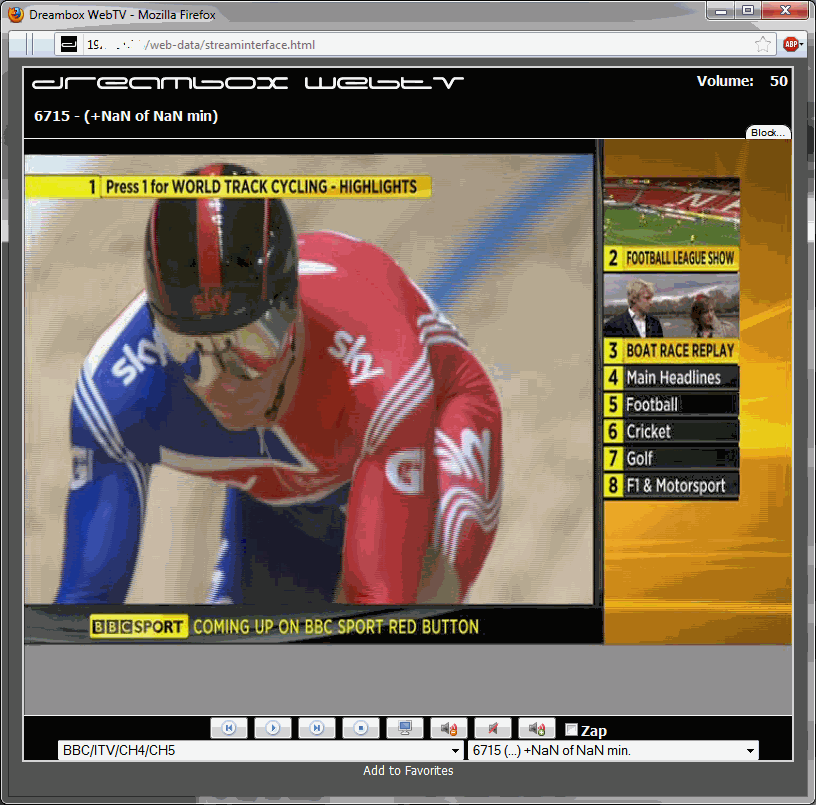Click the Dreambox WebTV logo
The width and height of the screenshot is (816, 805).
coord(248,83)
